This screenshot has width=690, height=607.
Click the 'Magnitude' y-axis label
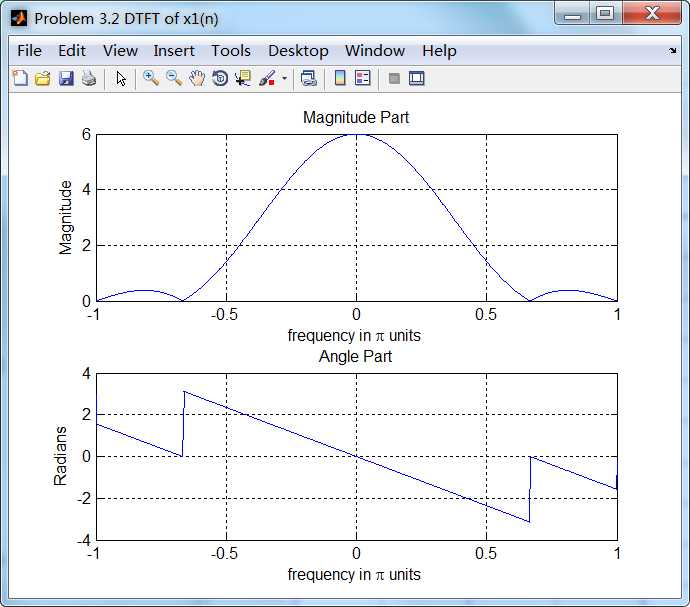coord(65,217)
